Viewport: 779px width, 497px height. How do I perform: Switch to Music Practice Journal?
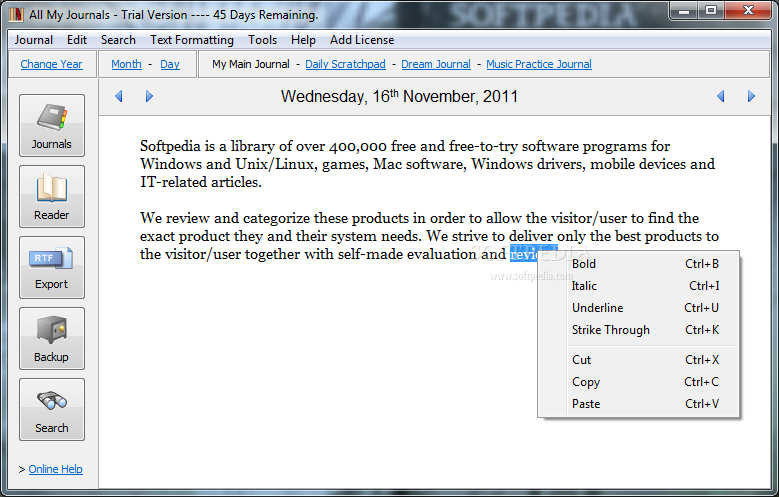(x=539, y=64)
